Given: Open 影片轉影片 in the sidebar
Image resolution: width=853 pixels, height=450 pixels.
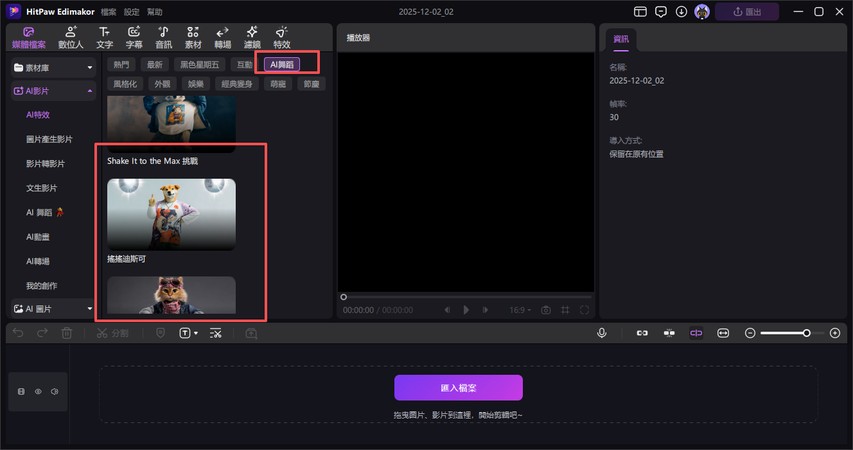Looking at the screenshot, I should click(45, 164).
